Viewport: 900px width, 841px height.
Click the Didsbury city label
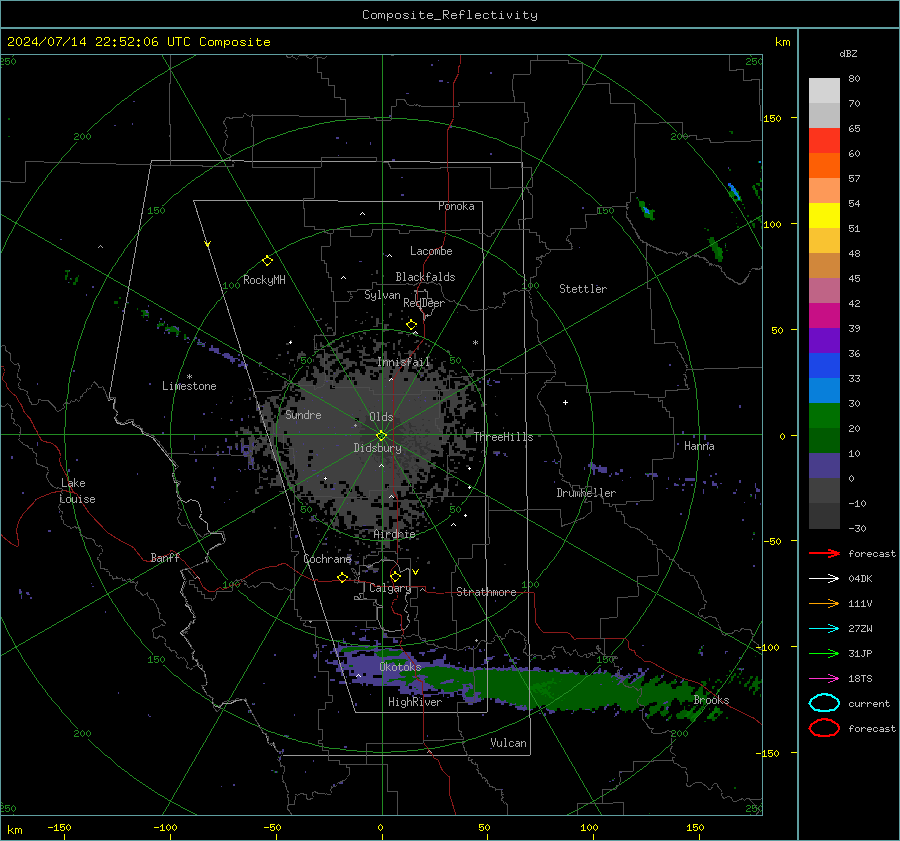click(377, 448)
